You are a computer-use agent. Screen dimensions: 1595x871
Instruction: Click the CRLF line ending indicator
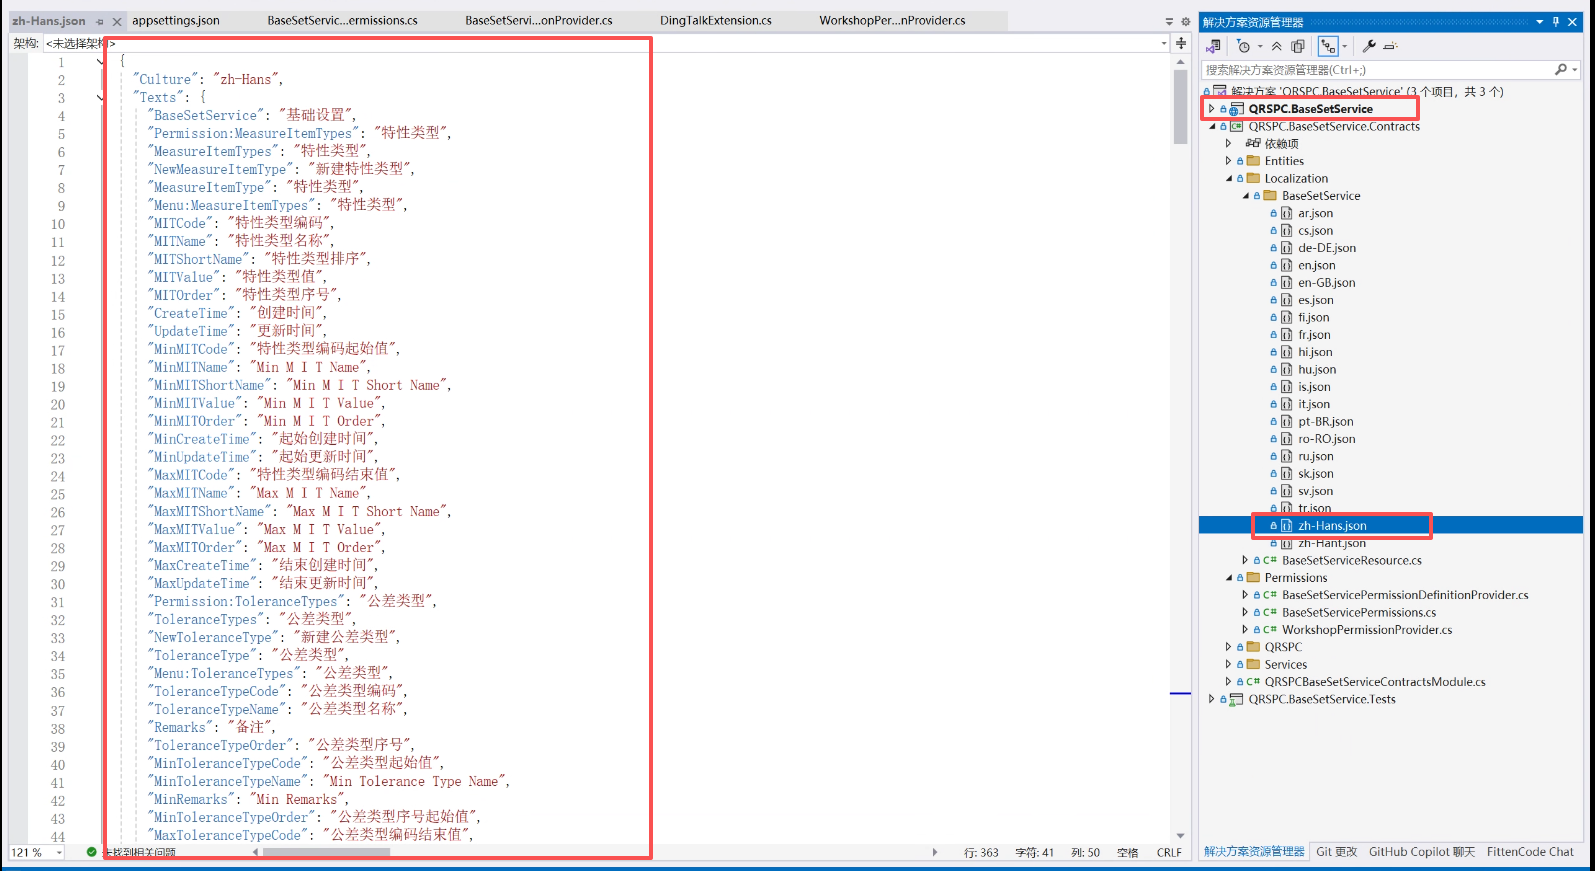tap(1169, 853)
